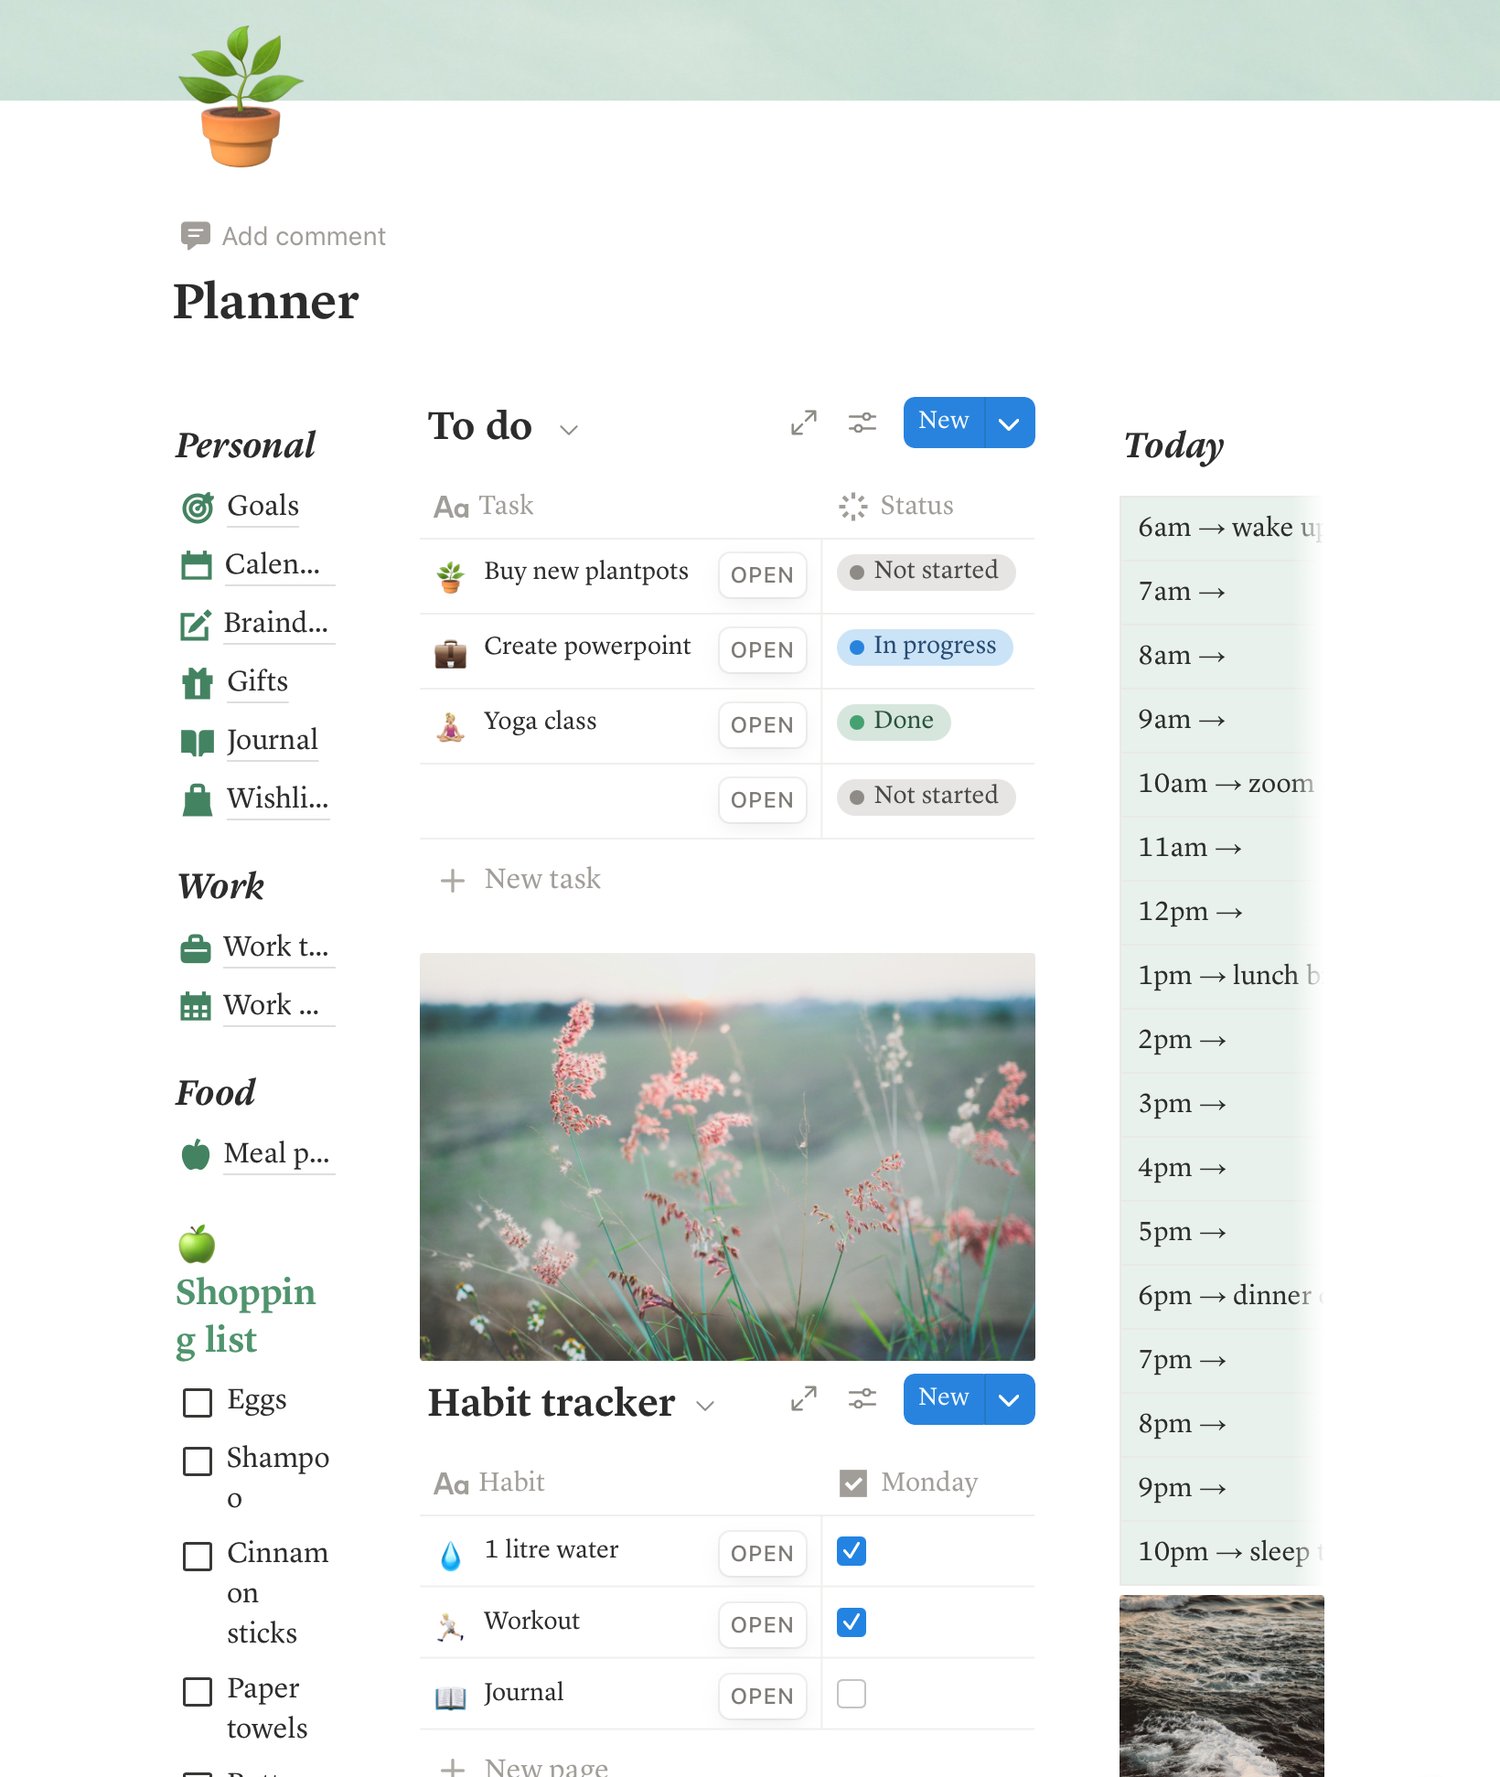
Task: Click the Add comment speech bubble icon
Action: pyautogui.click(x=195, y=236)
